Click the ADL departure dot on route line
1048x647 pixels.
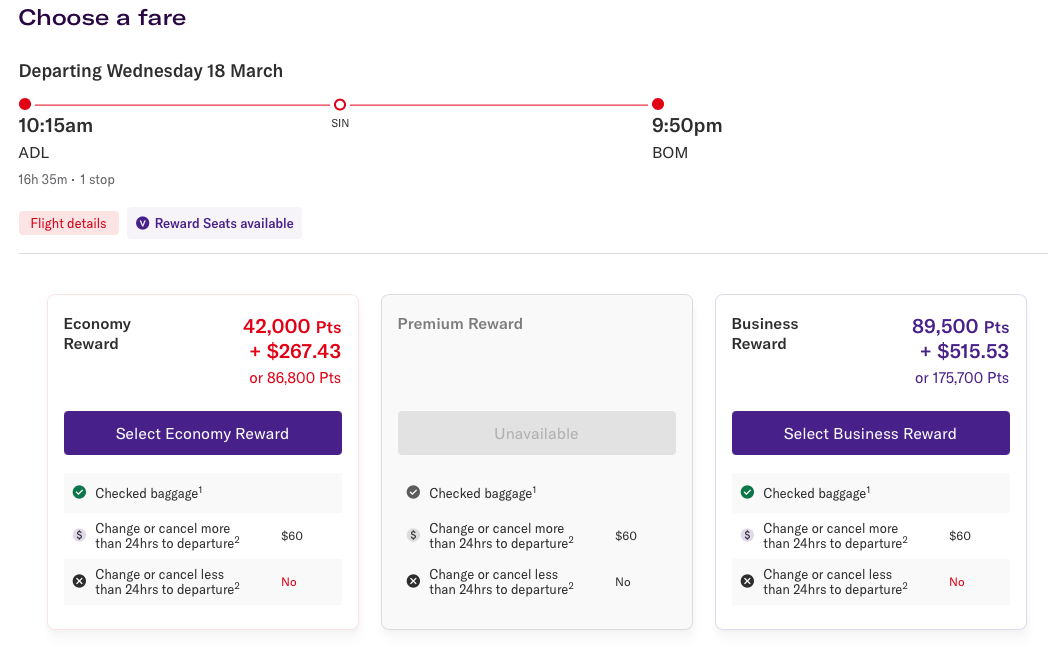25,104
